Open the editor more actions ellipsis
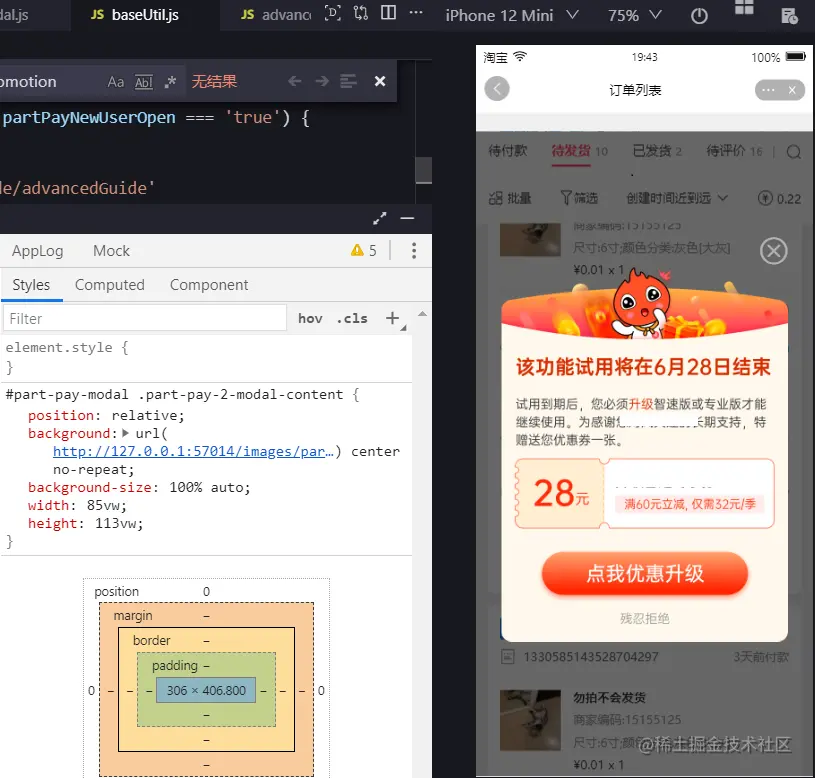 [416, 13]
